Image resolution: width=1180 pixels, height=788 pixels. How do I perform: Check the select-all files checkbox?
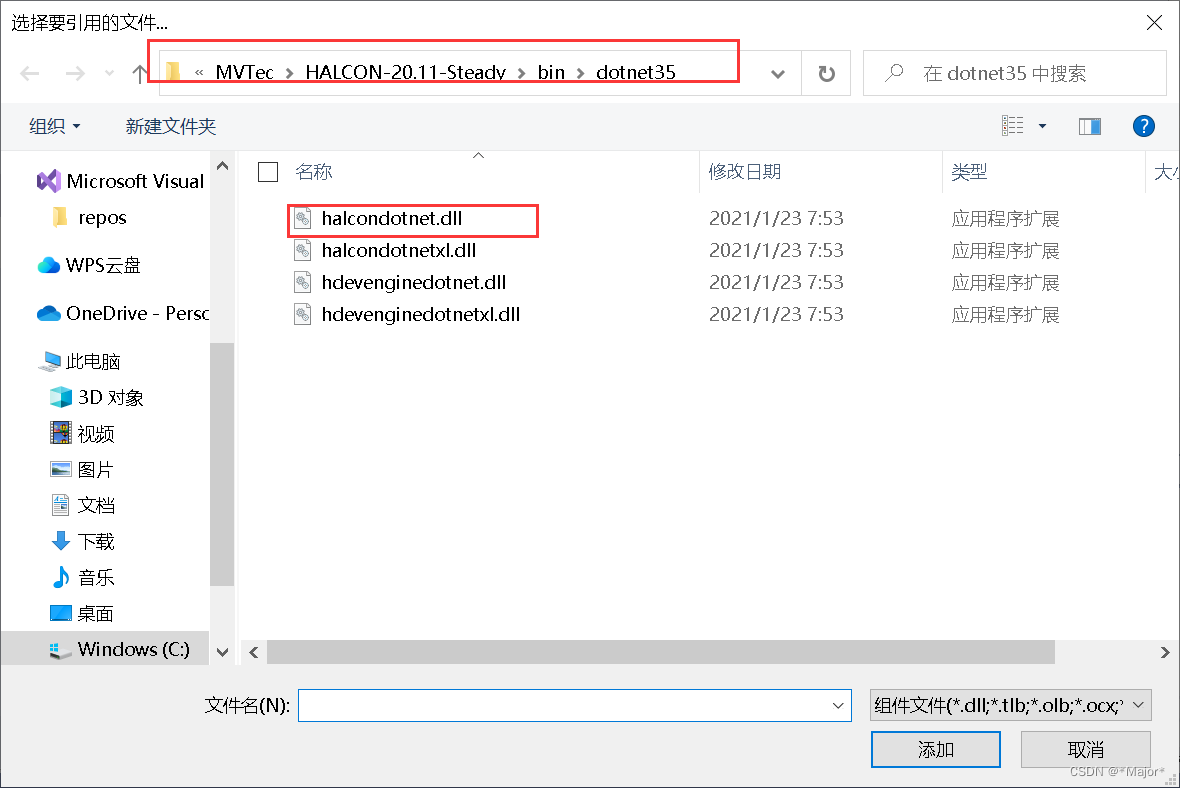click(267, 171)
